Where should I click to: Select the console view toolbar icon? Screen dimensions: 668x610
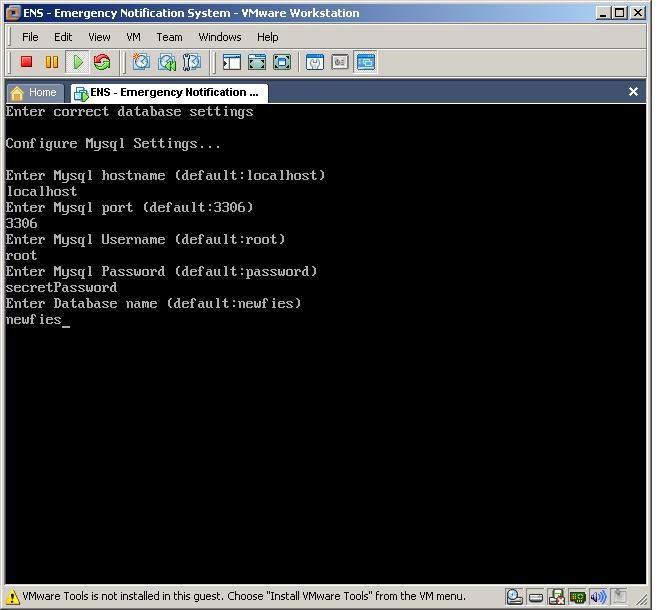366,62
